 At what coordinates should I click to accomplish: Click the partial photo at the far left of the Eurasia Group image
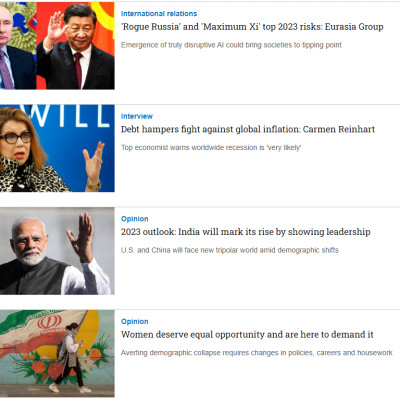click(x=18, y=46)
